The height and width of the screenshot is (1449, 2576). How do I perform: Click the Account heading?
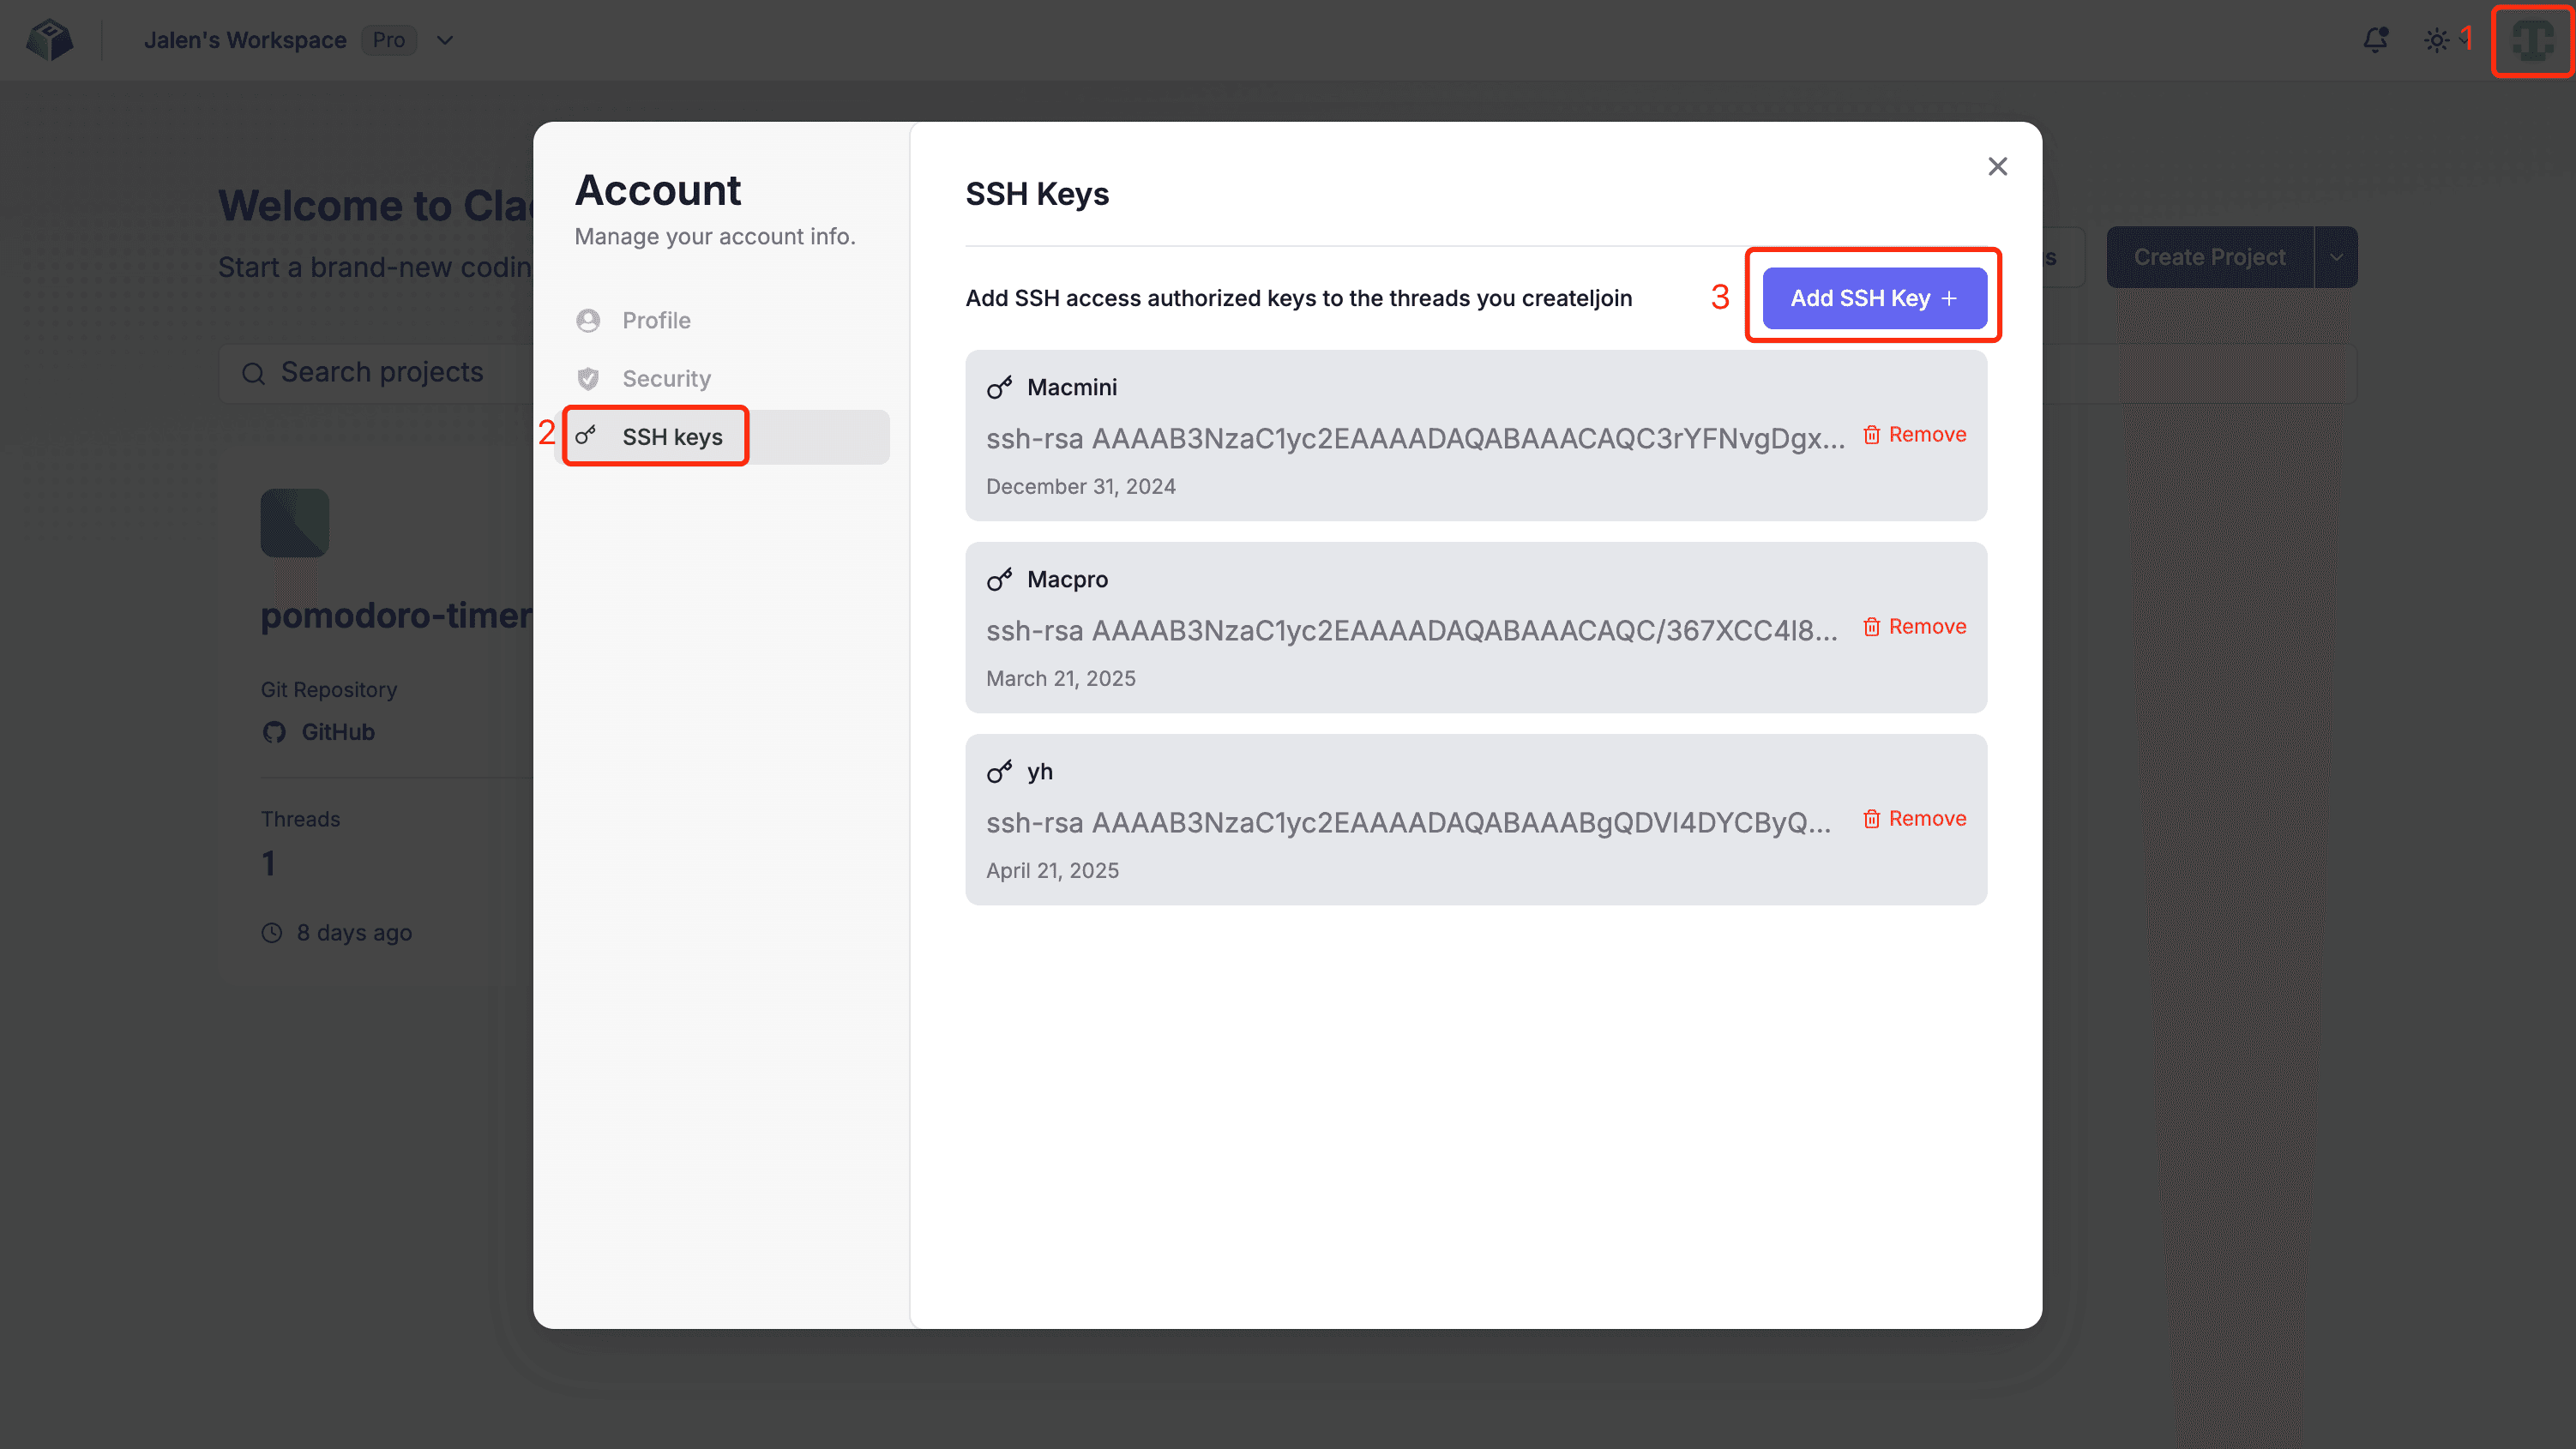(658, 190)
